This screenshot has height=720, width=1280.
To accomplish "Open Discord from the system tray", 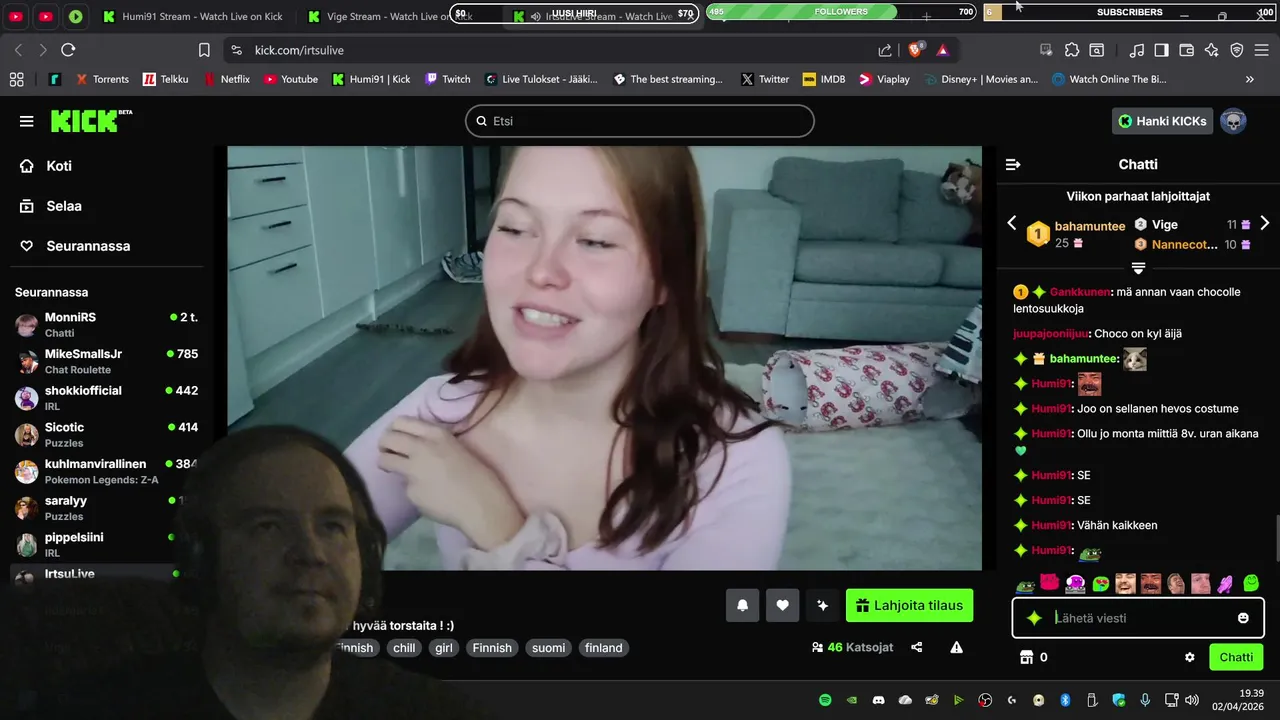I will [878, 700].
